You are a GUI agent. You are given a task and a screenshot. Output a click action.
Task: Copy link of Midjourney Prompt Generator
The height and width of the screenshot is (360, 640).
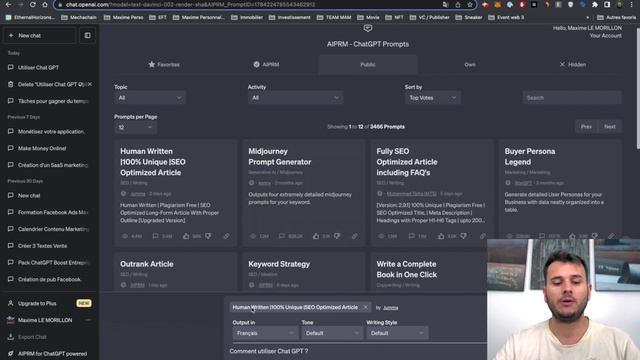coord(354,236)
